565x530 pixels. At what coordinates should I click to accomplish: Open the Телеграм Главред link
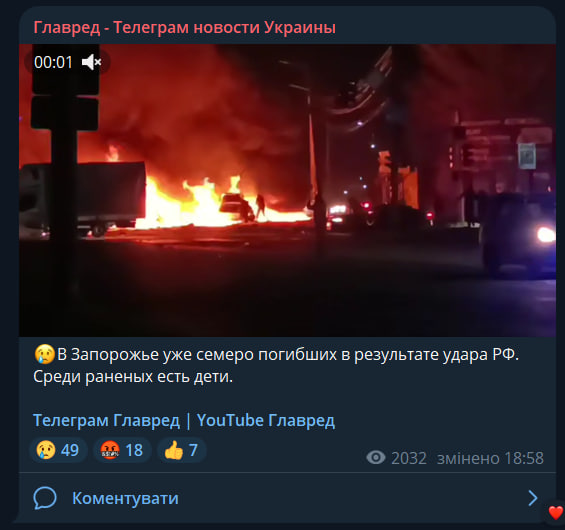106,420
